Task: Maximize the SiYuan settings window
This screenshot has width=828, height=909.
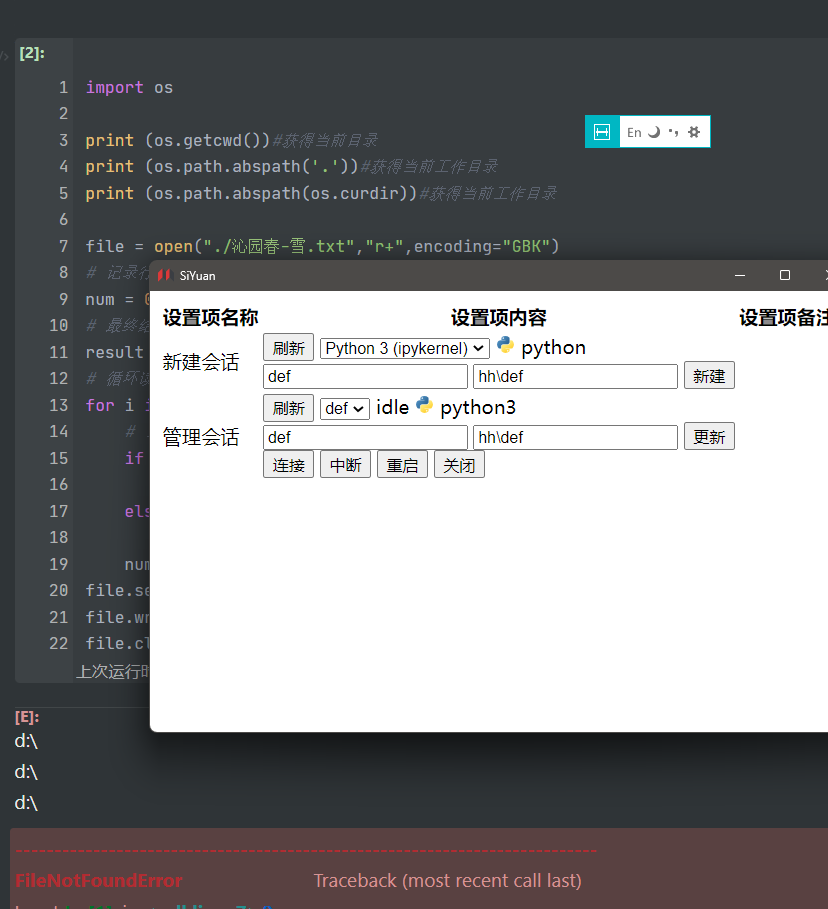Action: coord(785,275)
